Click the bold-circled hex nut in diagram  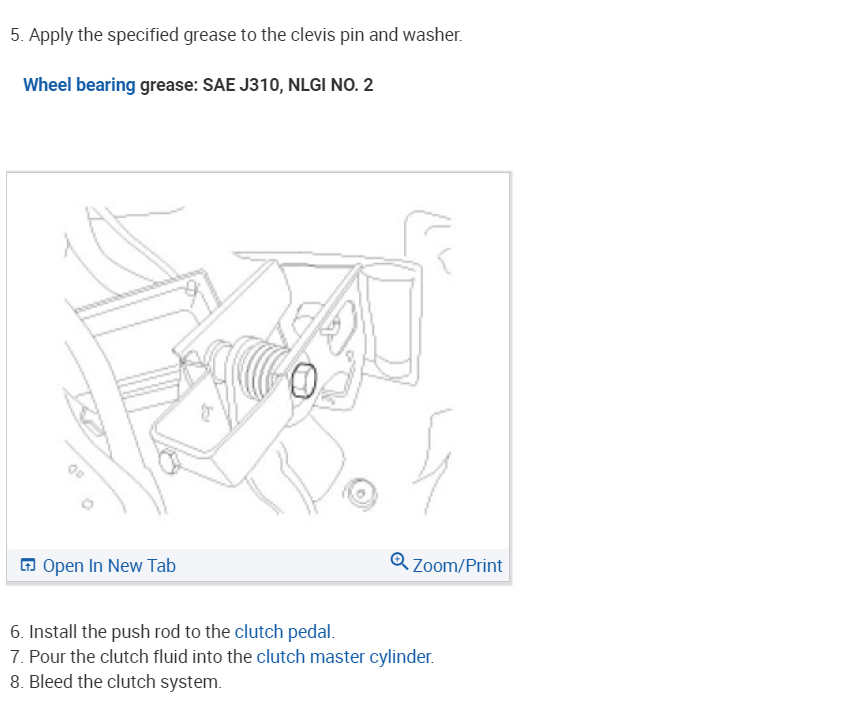click(x=303, y=381)
